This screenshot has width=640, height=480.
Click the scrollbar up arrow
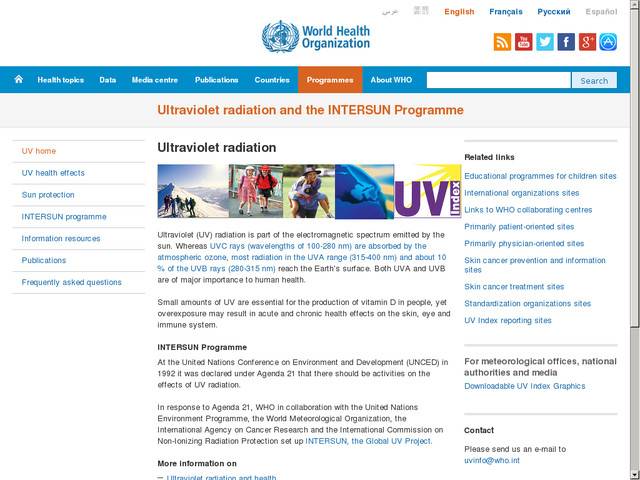[635, 4]
